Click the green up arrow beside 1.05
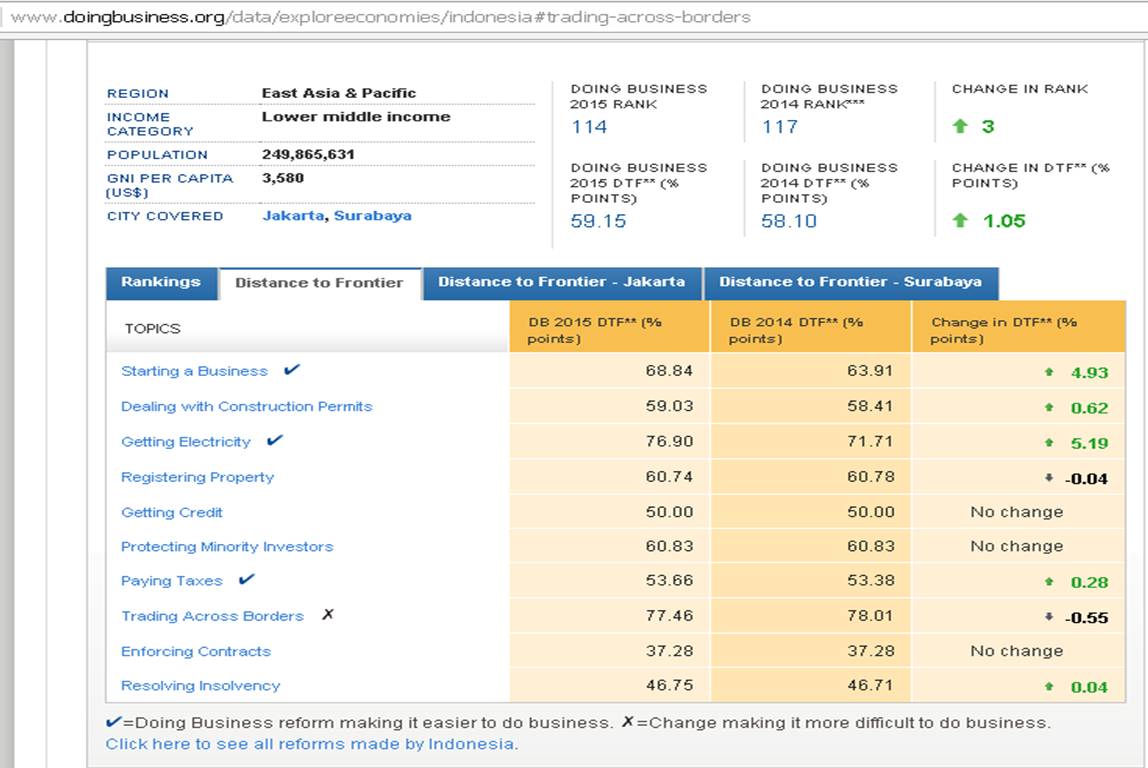1148x768 pixels. point(960,220)
